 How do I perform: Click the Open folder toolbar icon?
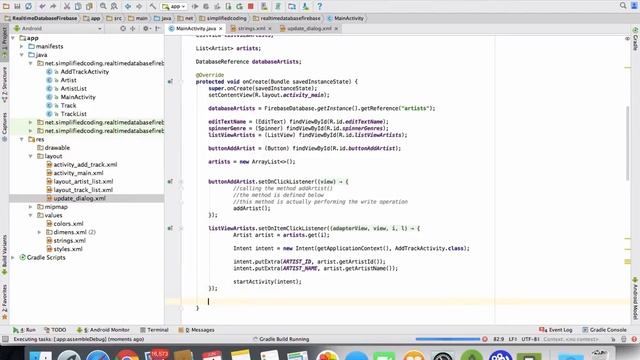(6, 6)
